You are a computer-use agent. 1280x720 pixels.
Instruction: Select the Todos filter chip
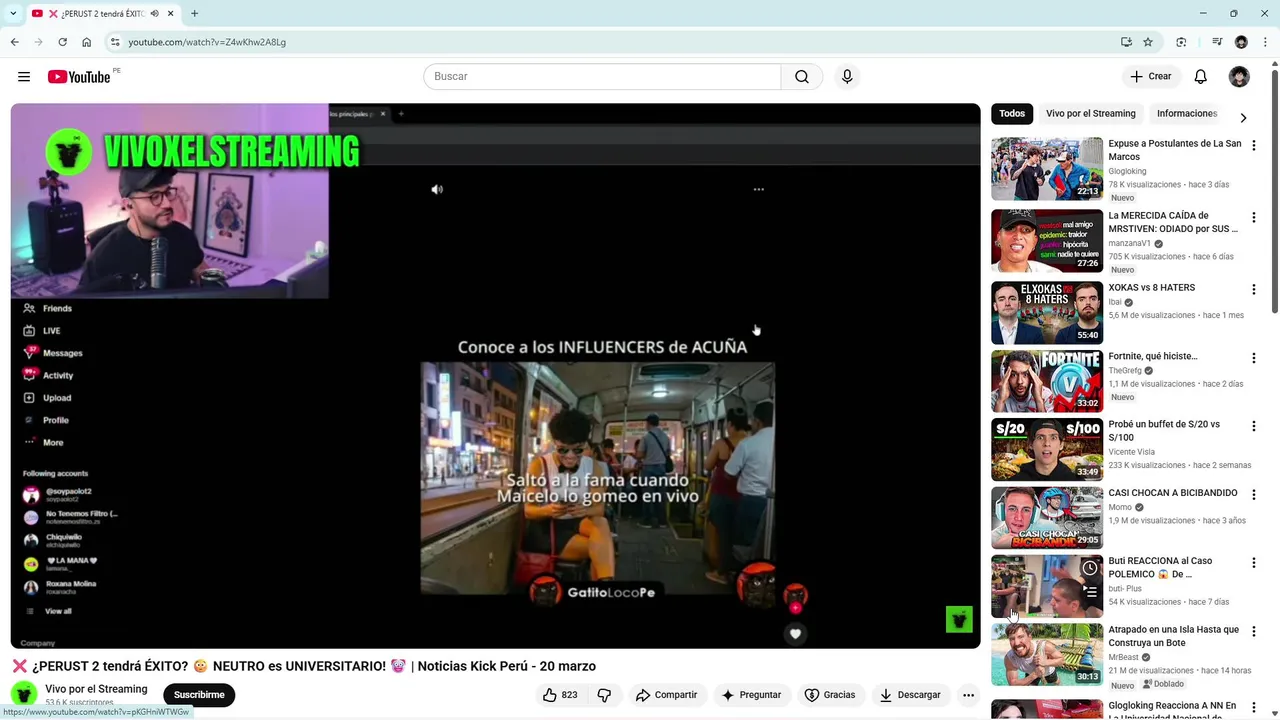point(1012,114)
